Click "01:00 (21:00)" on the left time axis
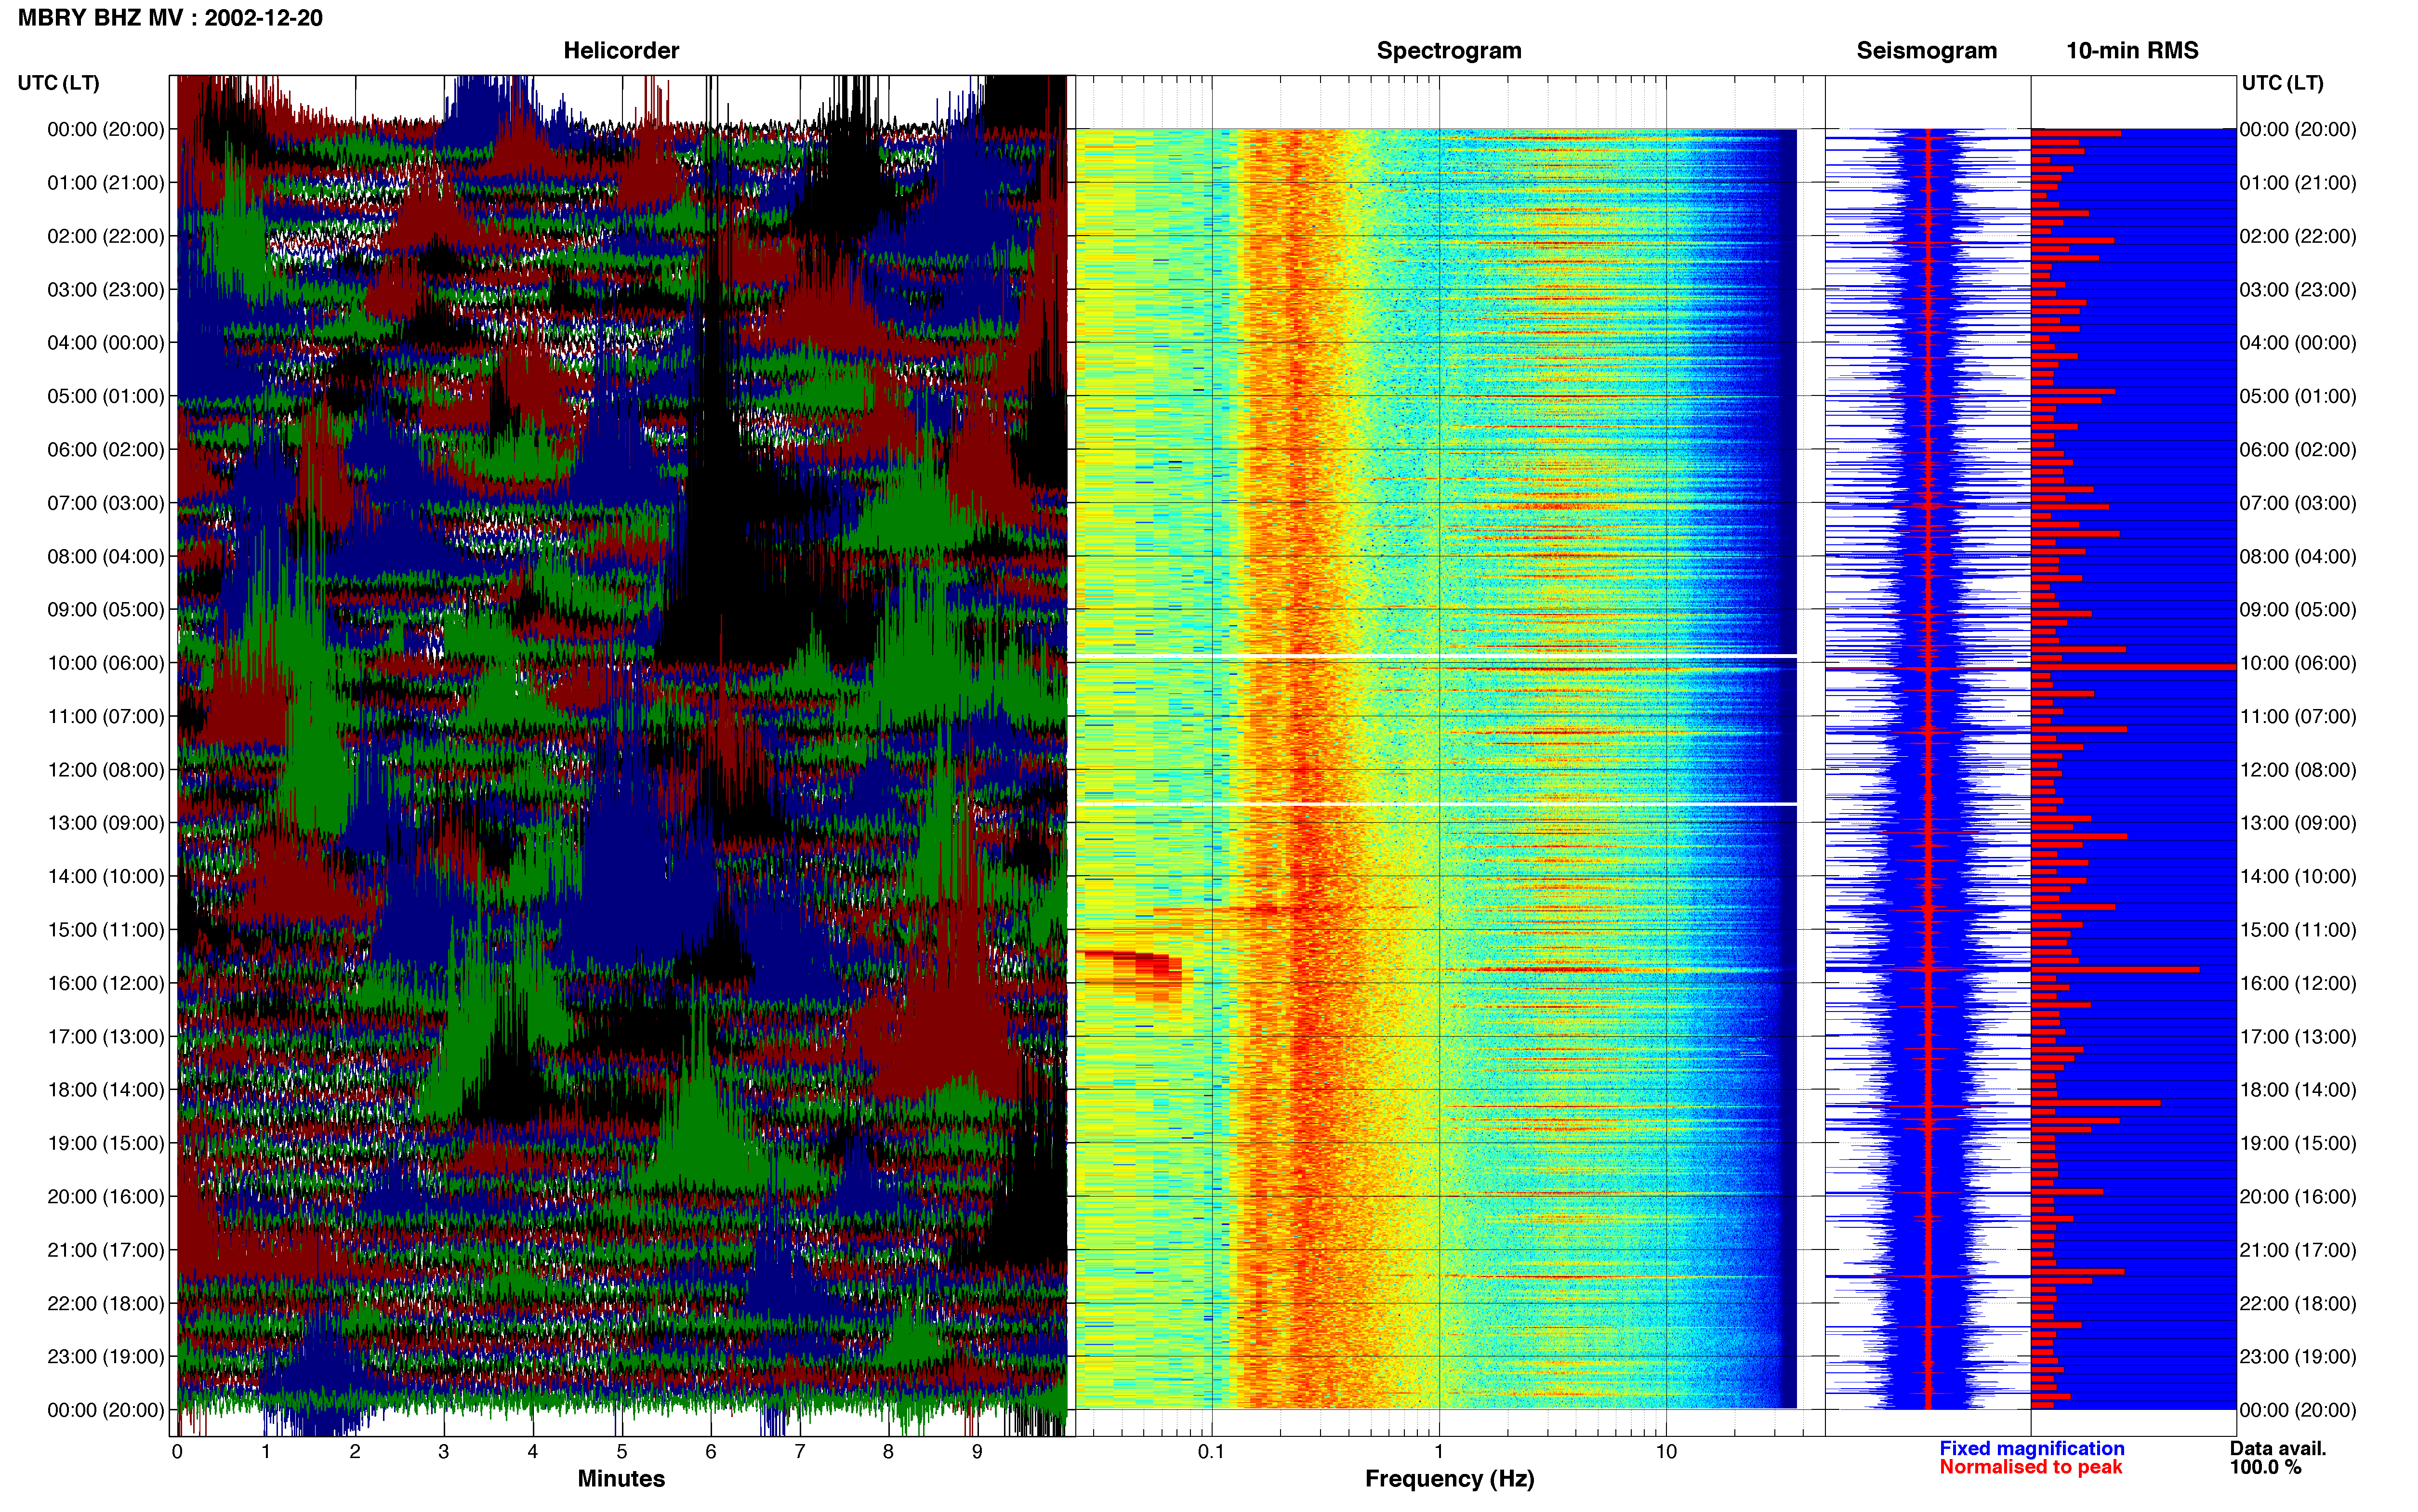Viewport: 2418px width, 1512px height. click(106, 183)
